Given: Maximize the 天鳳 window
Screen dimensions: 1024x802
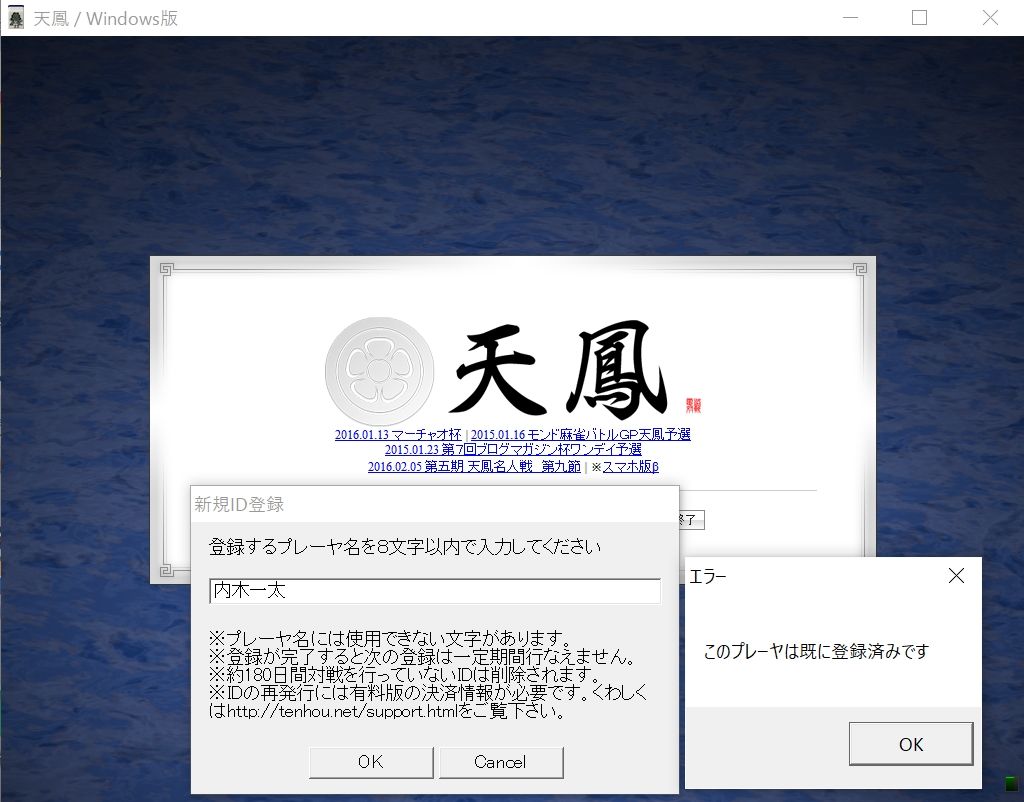Looking at the screenshot, I should coord(920,18).
